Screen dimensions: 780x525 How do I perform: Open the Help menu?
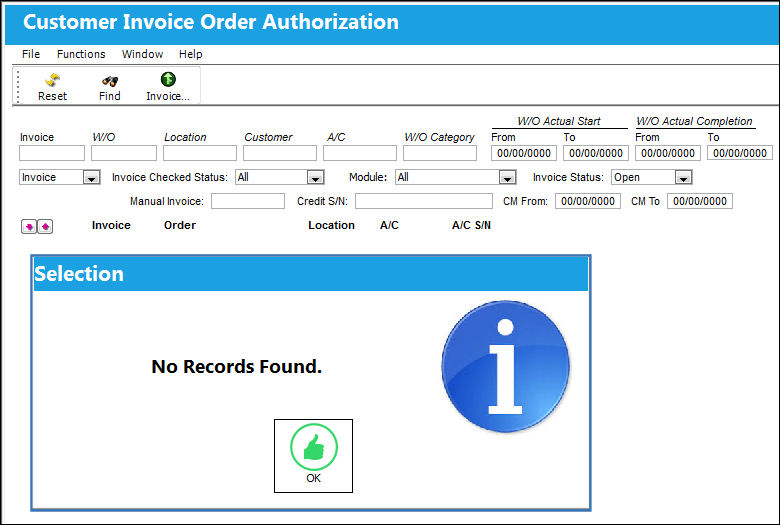(191, 54)
